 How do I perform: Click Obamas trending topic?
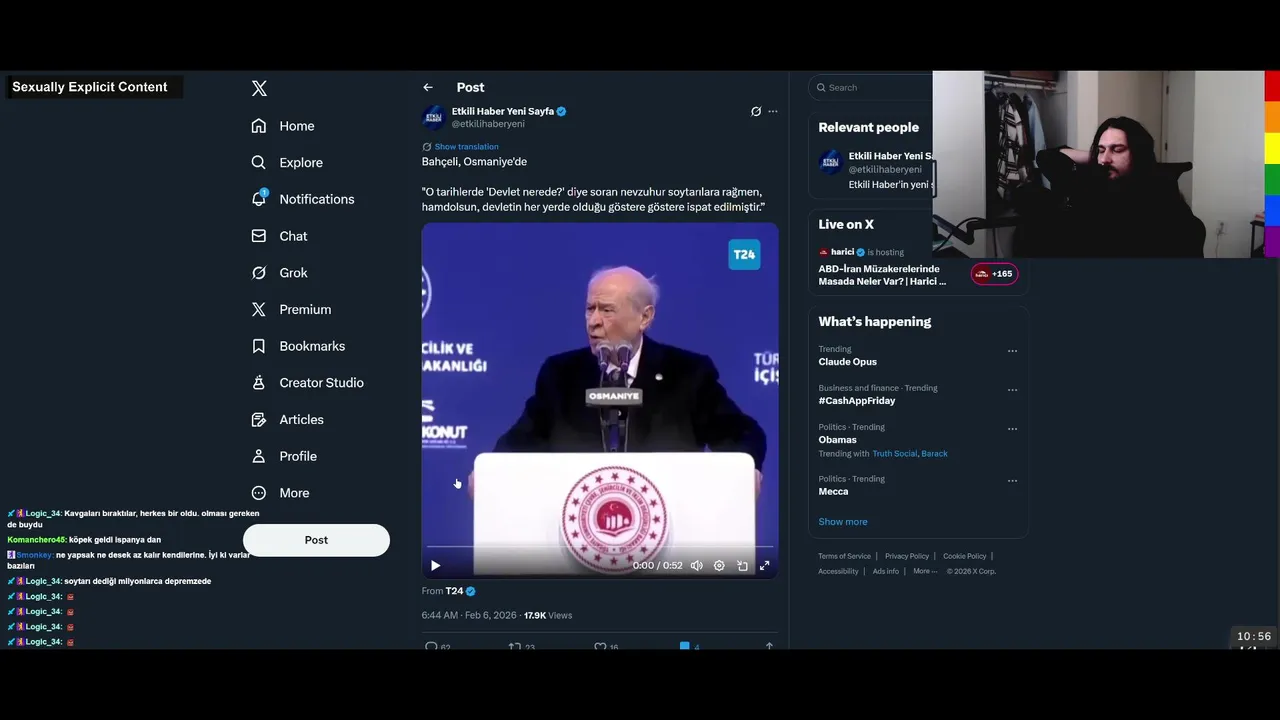point(838,440)
